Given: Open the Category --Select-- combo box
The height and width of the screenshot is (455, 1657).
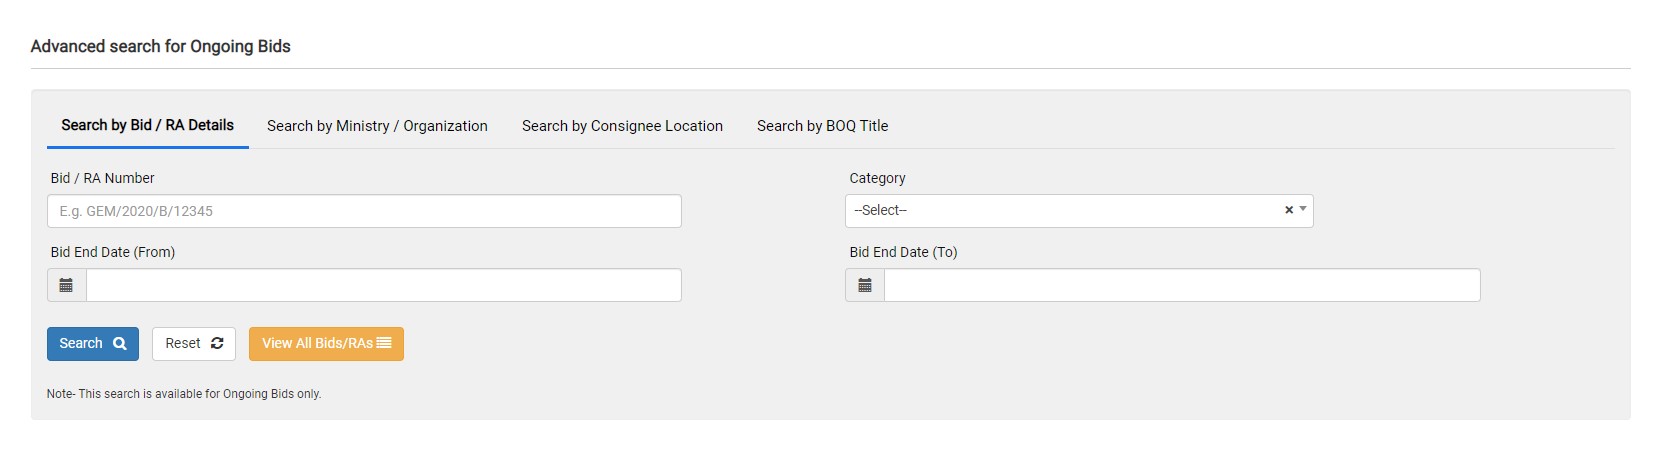Looking at the screenshot, I should (1079, 211).
